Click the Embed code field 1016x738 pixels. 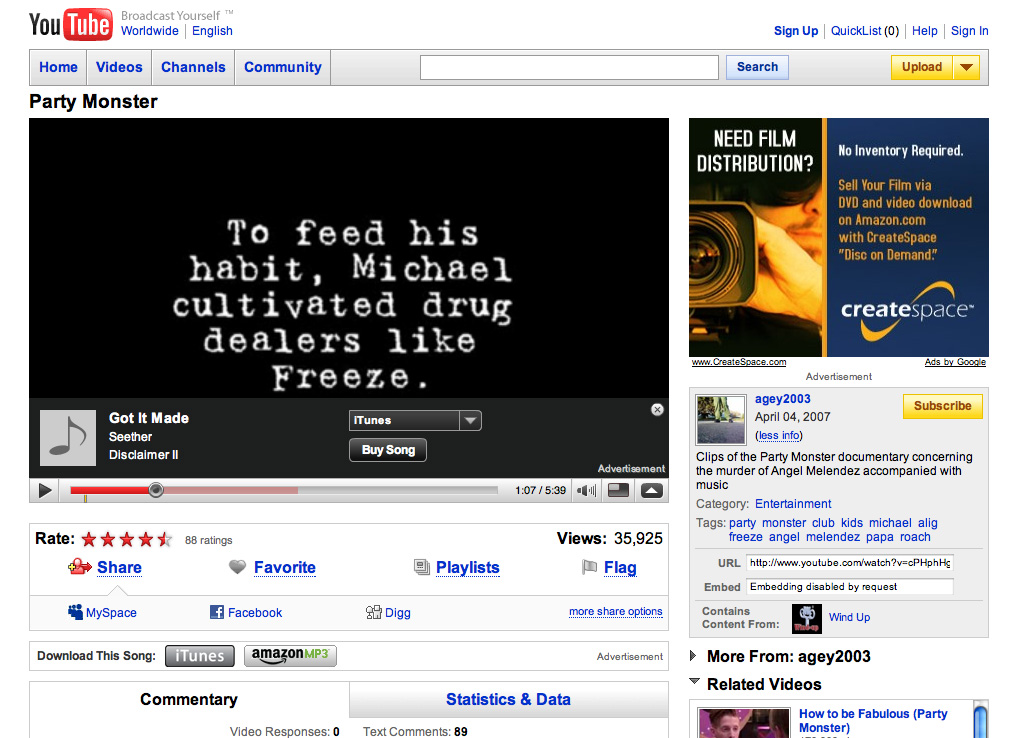pyautogui.click(x=849, y=587)
